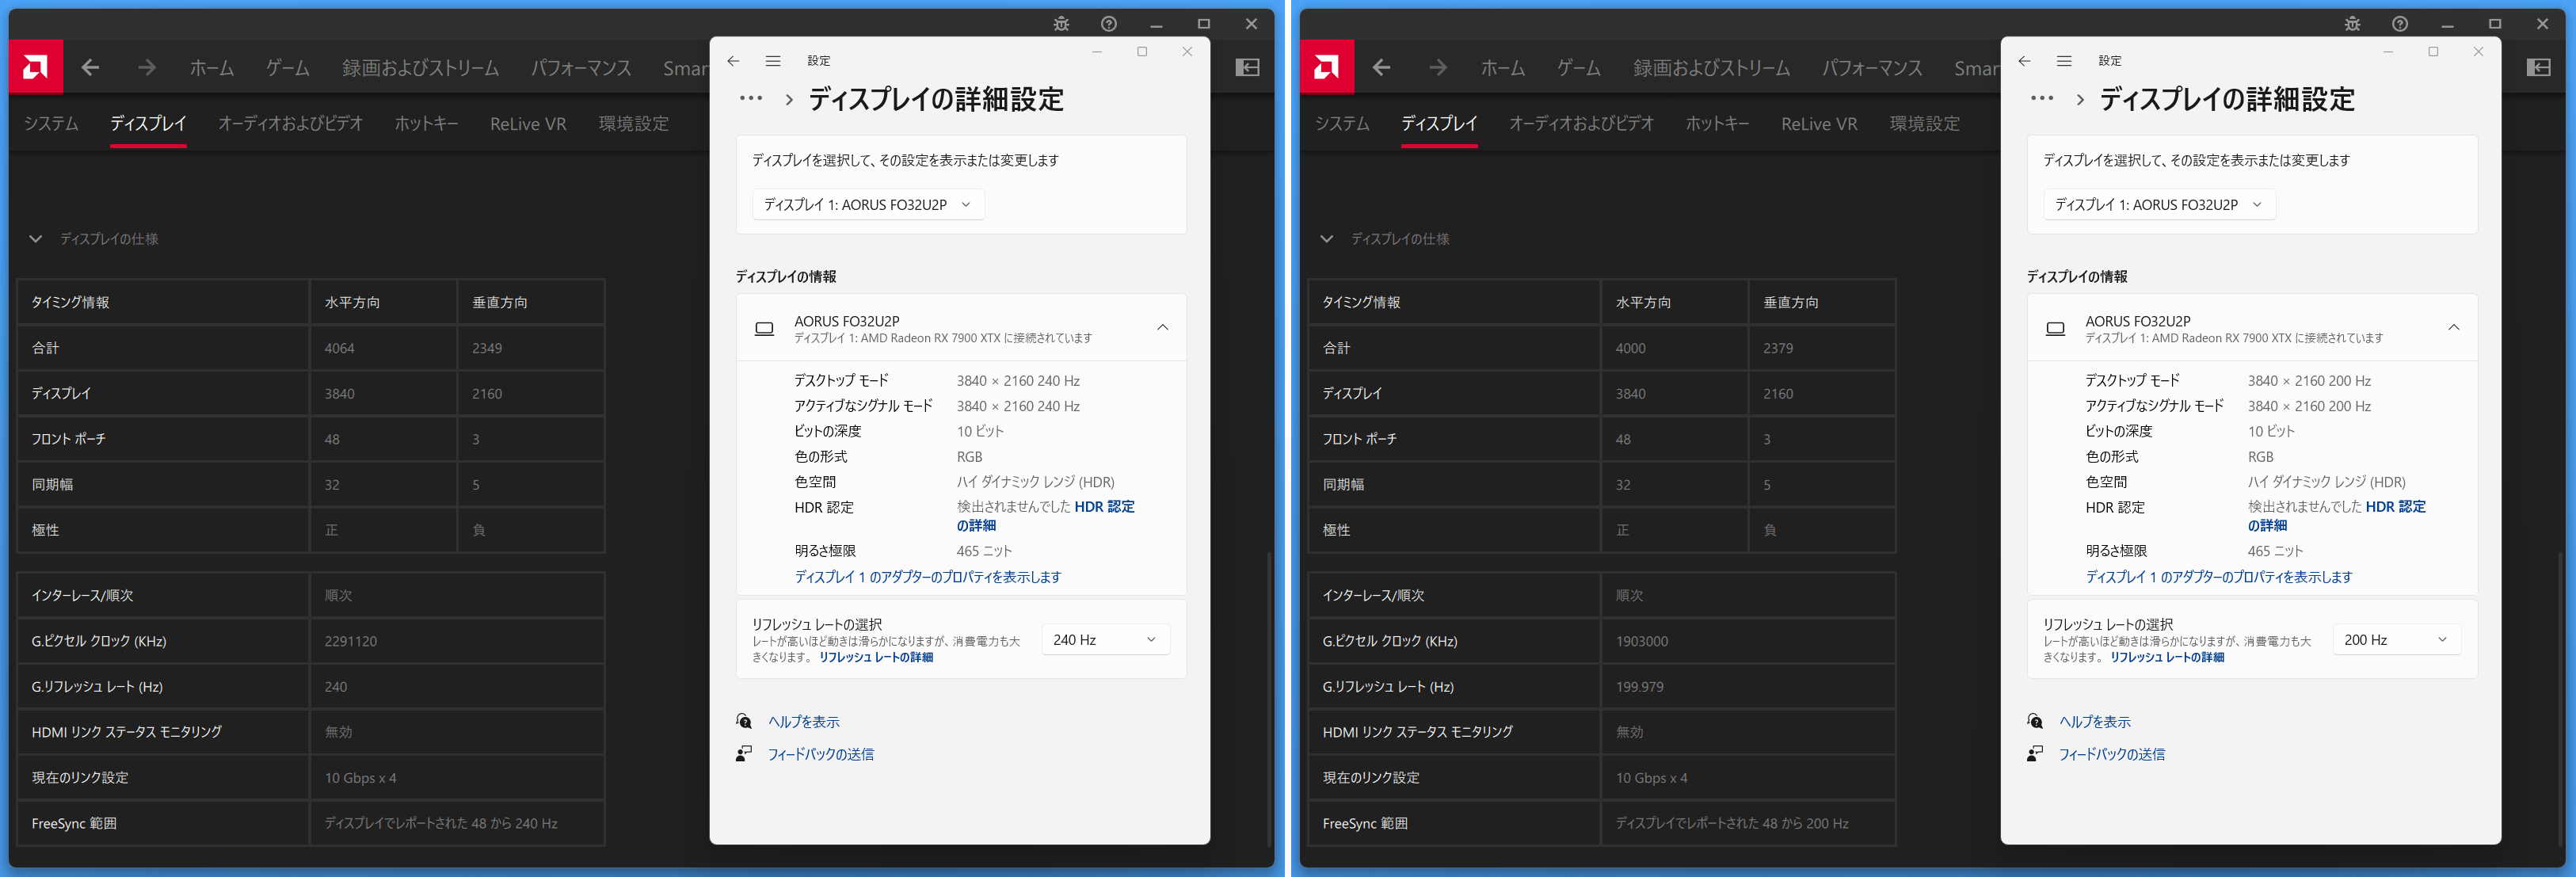Click フィードバックの送信 link in right Settings
Viewport: 2576px width, 877px height.
click(x=2111, y=754)
